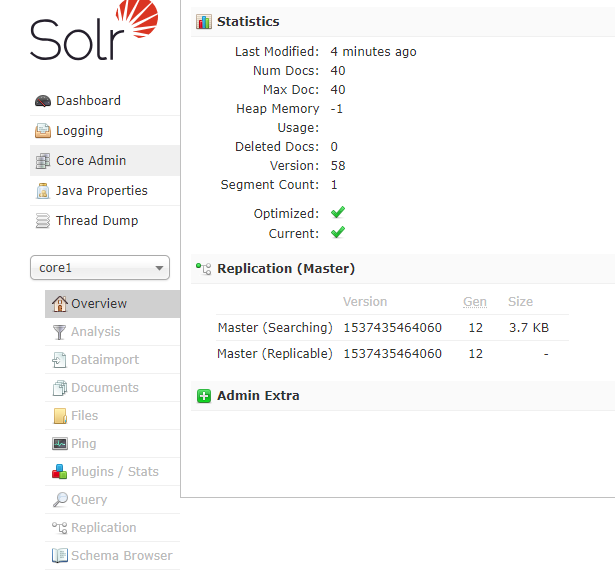
Task: Click the green plus Admin Extra icon
Action: pos(204,396)
